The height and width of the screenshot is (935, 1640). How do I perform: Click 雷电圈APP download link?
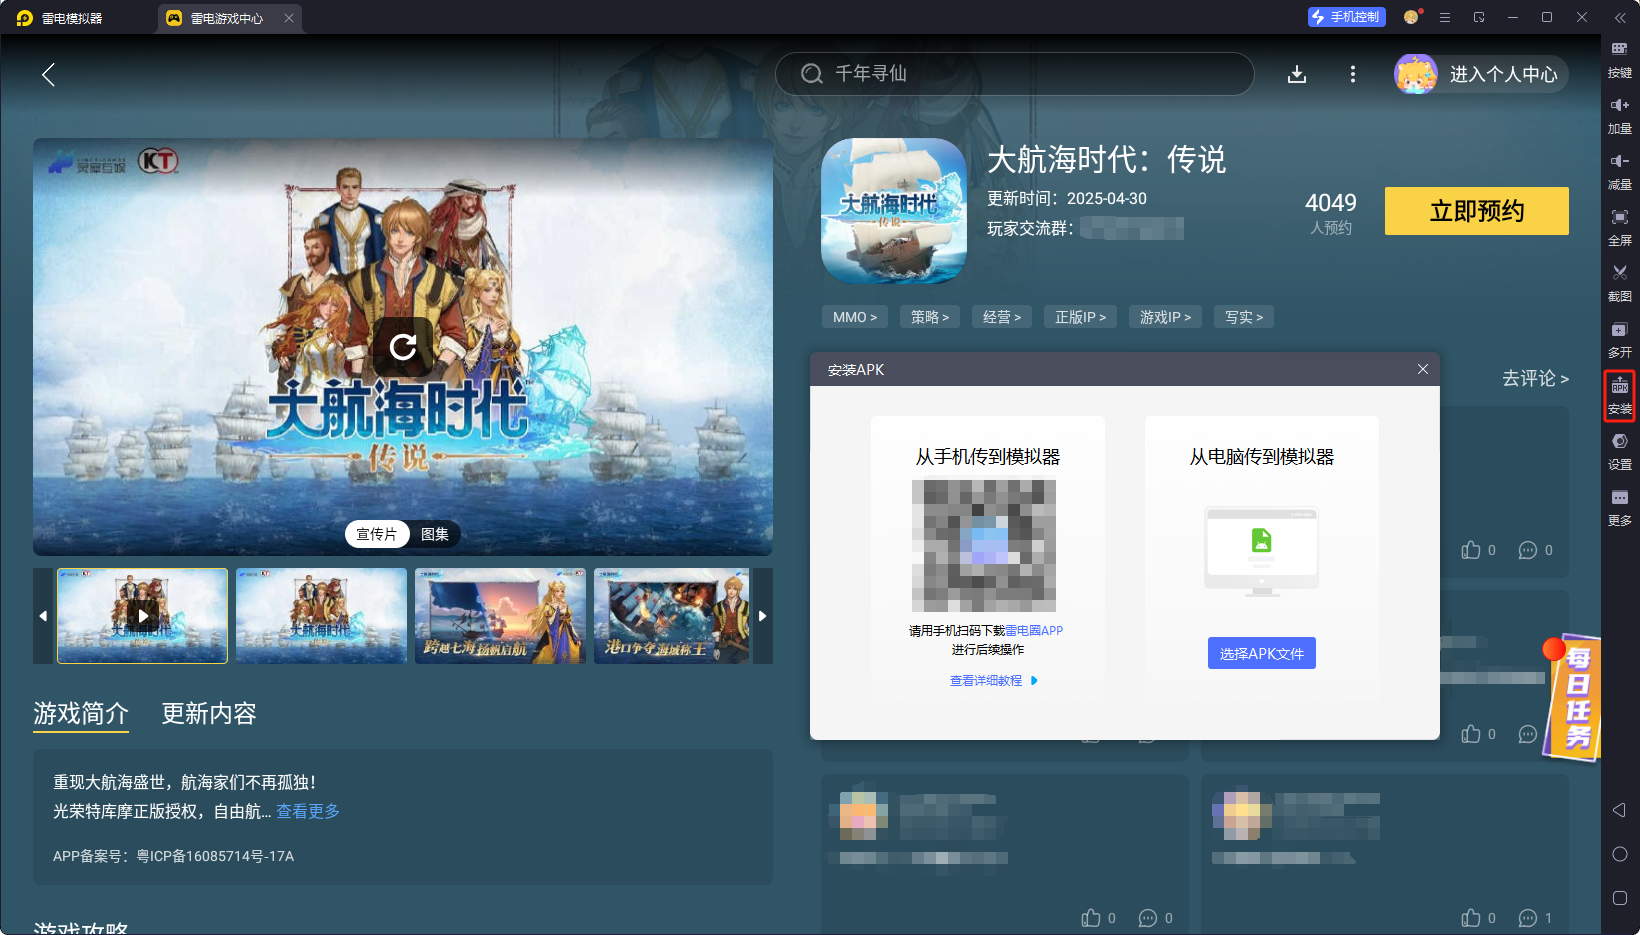[x=1034, y=630]
